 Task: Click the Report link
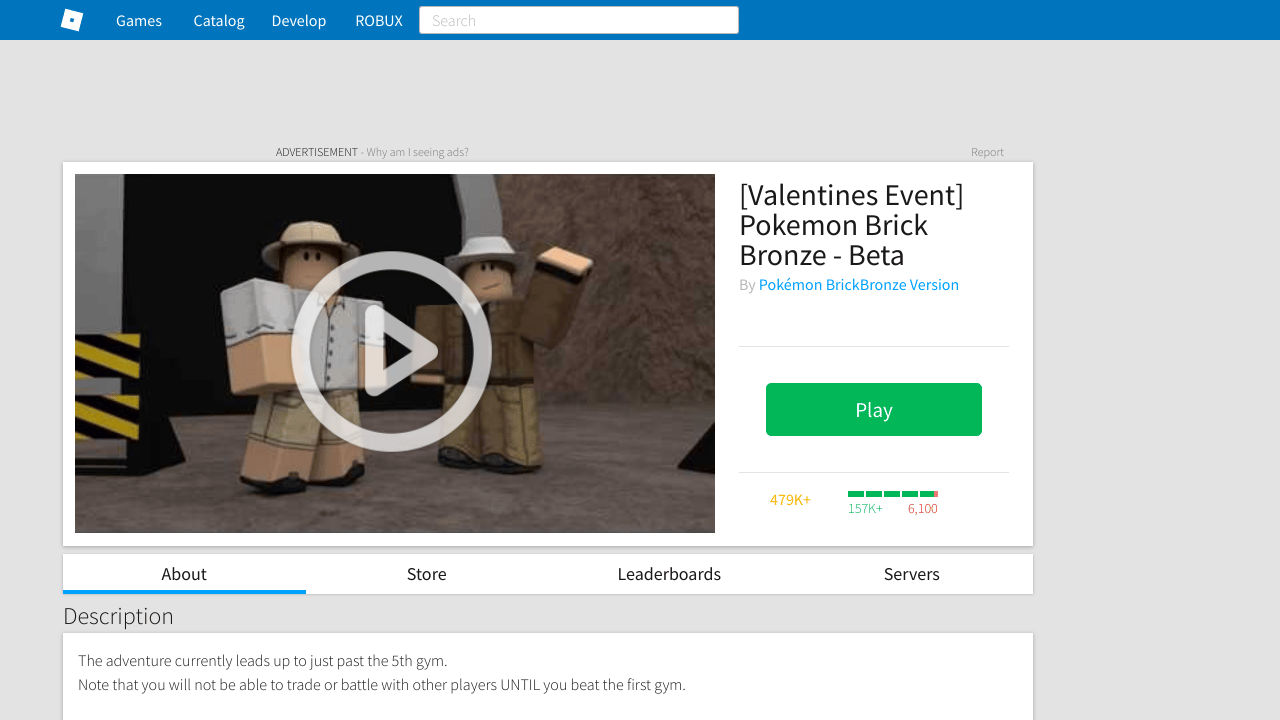pyautogui.click(x=987, y=152)
